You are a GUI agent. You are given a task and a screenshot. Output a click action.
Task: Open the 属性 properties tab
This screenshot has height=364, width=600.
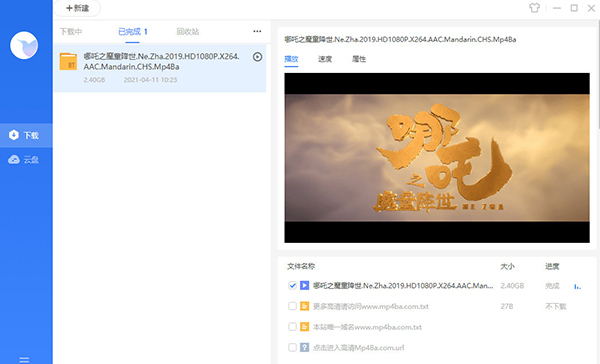(359, 59)
